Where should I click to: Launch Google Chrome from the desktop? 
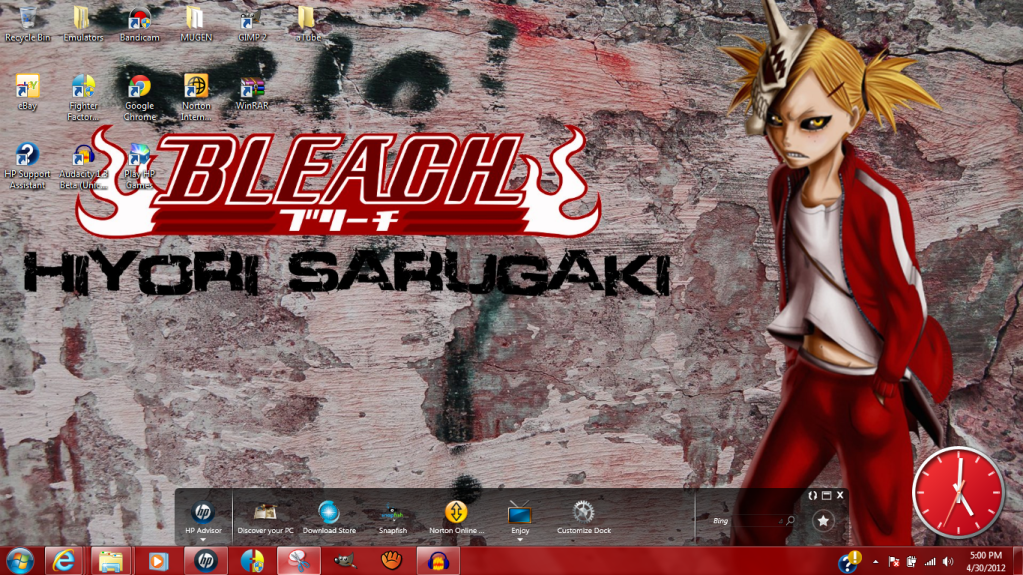140,98
